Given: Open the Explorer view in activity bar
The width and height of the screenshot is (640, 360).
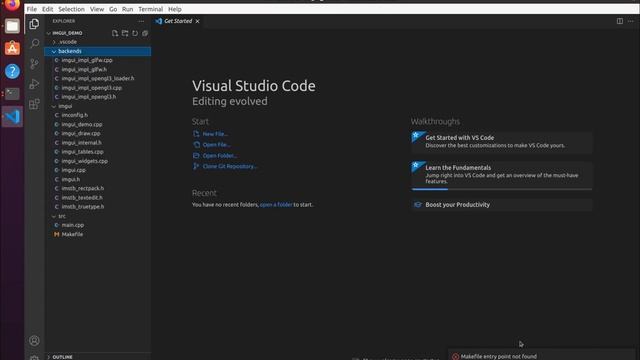Looking at the screenshot, I should pos(34,24).
